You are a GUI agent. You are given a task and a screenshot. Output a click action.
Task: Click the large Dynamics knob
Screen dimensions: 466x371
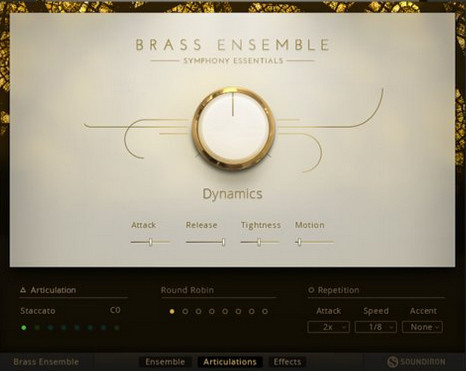click(233, 129)
